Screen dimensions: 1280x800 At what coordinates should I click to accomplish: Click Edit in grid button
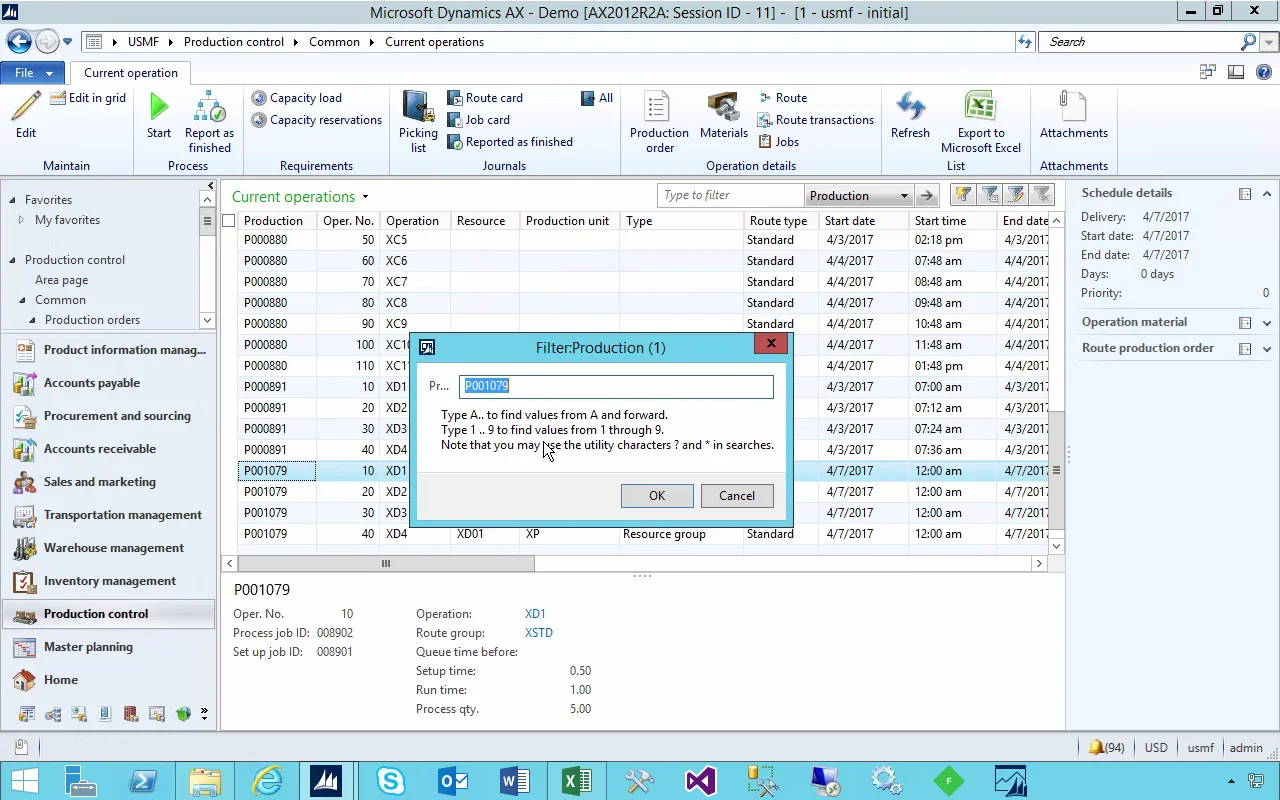tap(87, 98)
